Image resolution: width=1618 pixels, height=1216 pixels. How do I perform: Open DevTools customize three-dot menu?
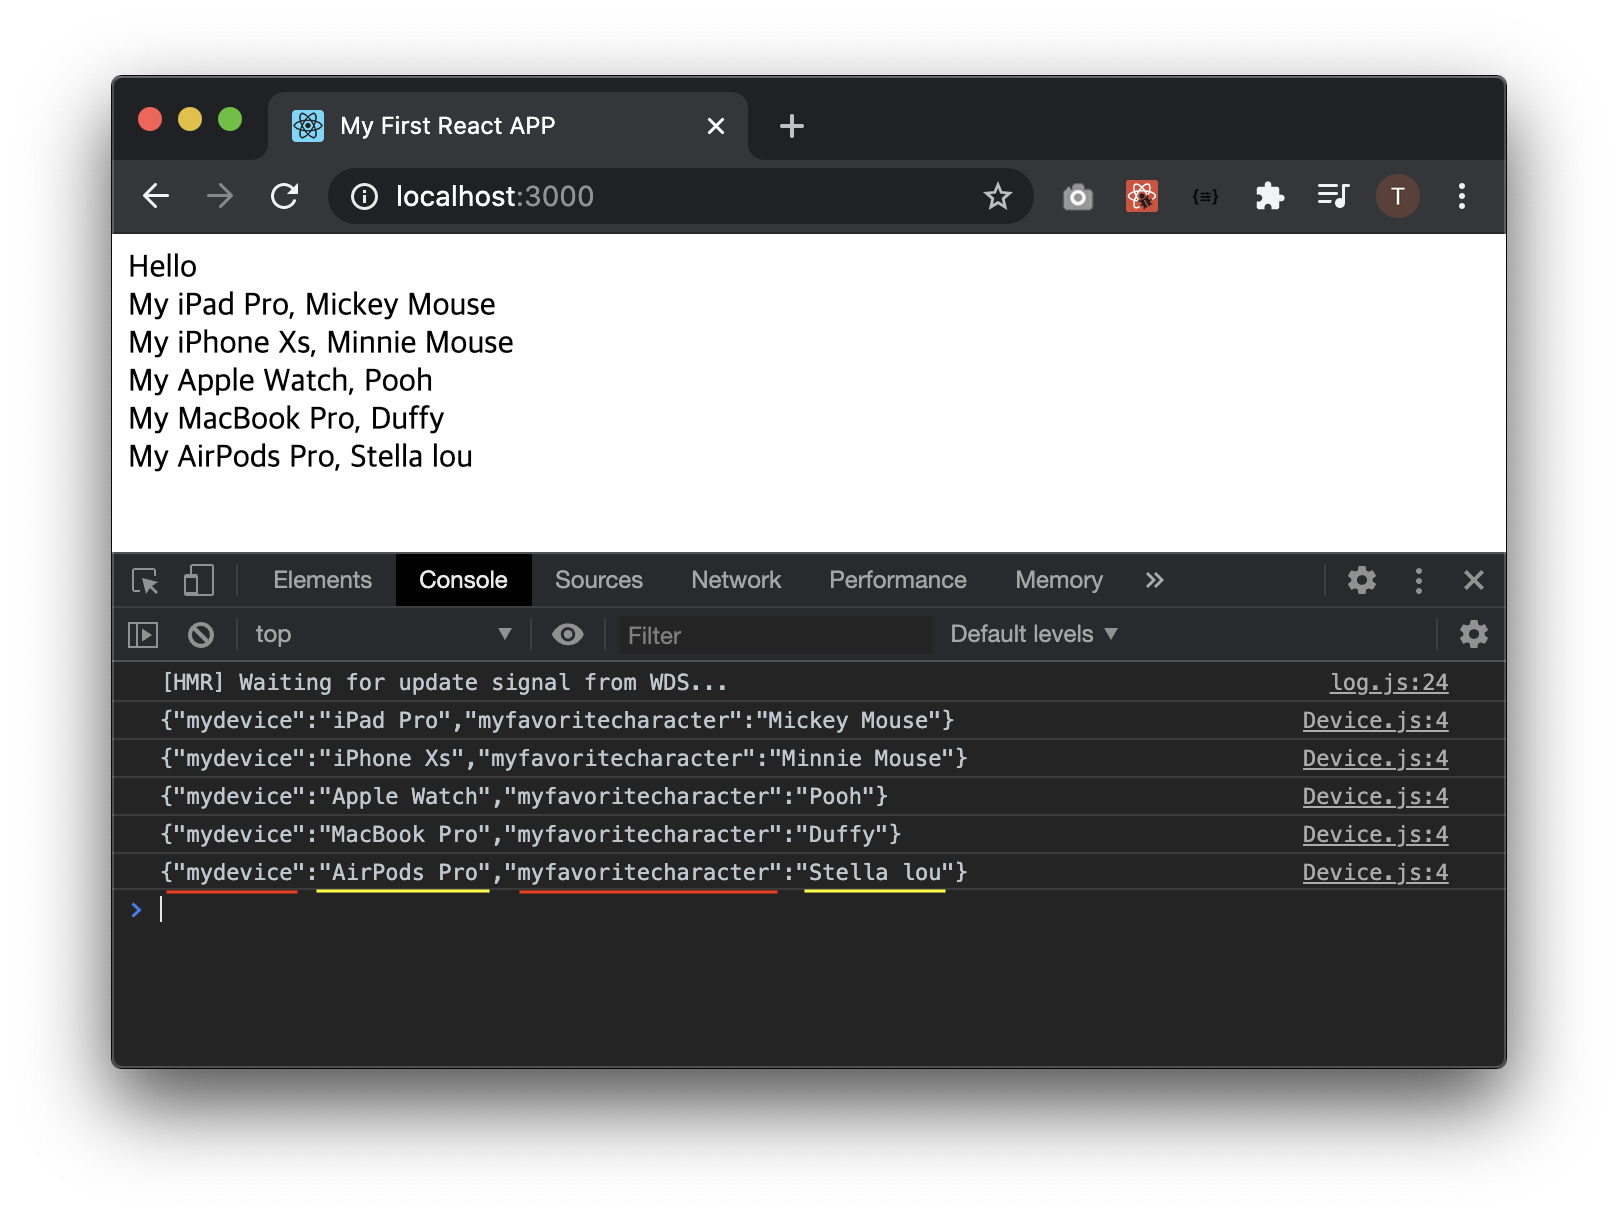(1418, 580)
